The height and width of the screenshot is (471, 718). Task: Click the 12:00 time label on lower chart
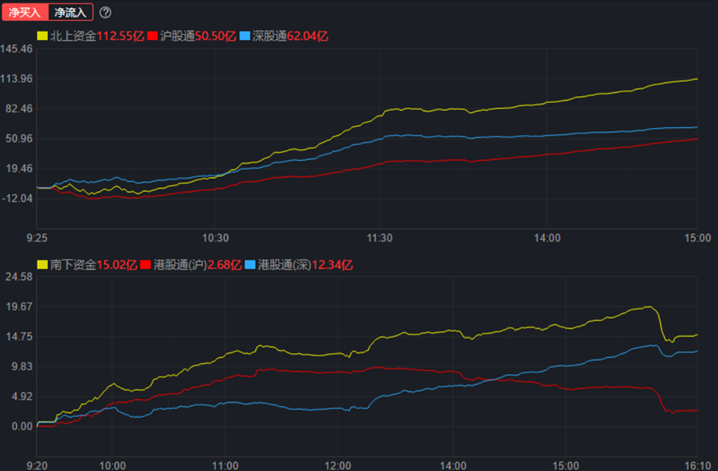click(337, 465)
